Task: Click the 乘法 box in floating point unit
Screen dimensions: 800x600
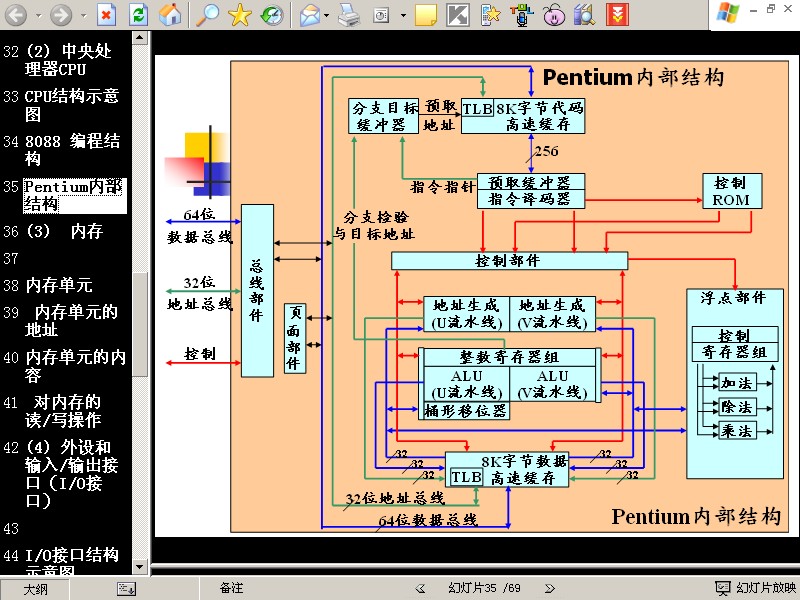Action: 738,431
